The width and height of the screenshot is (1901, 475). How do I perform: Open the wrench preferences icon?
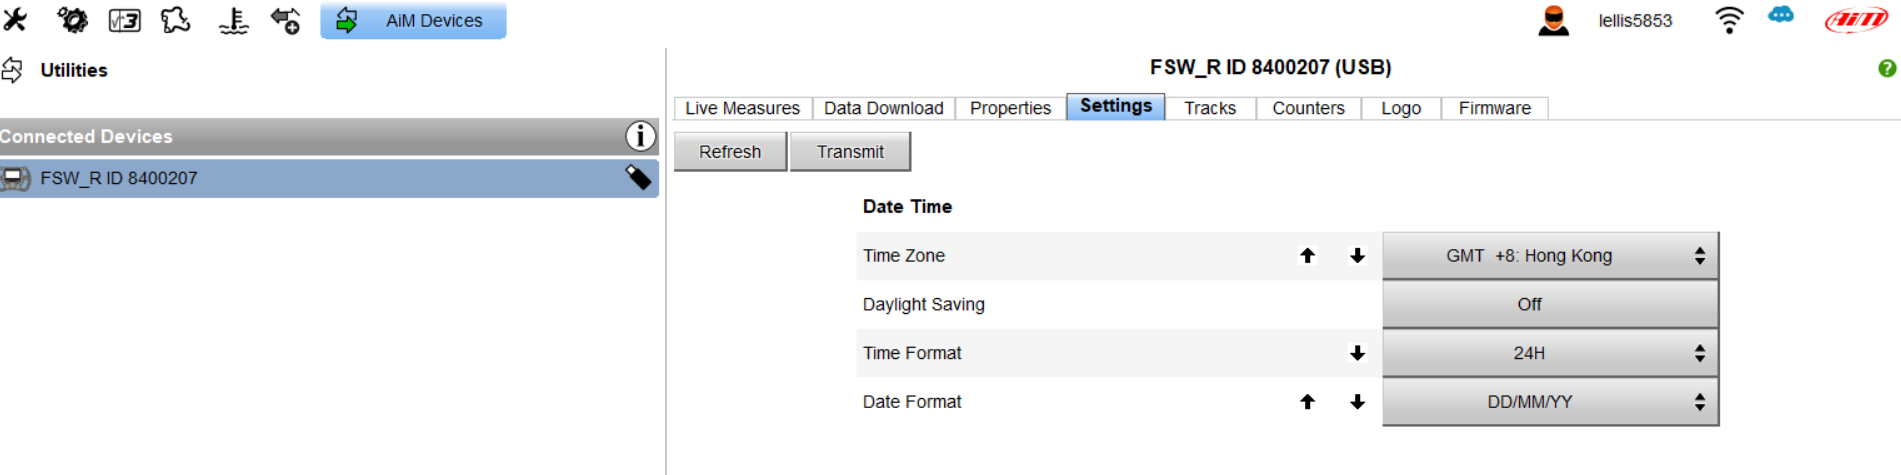pyautogui.click(x=16, y=20)
